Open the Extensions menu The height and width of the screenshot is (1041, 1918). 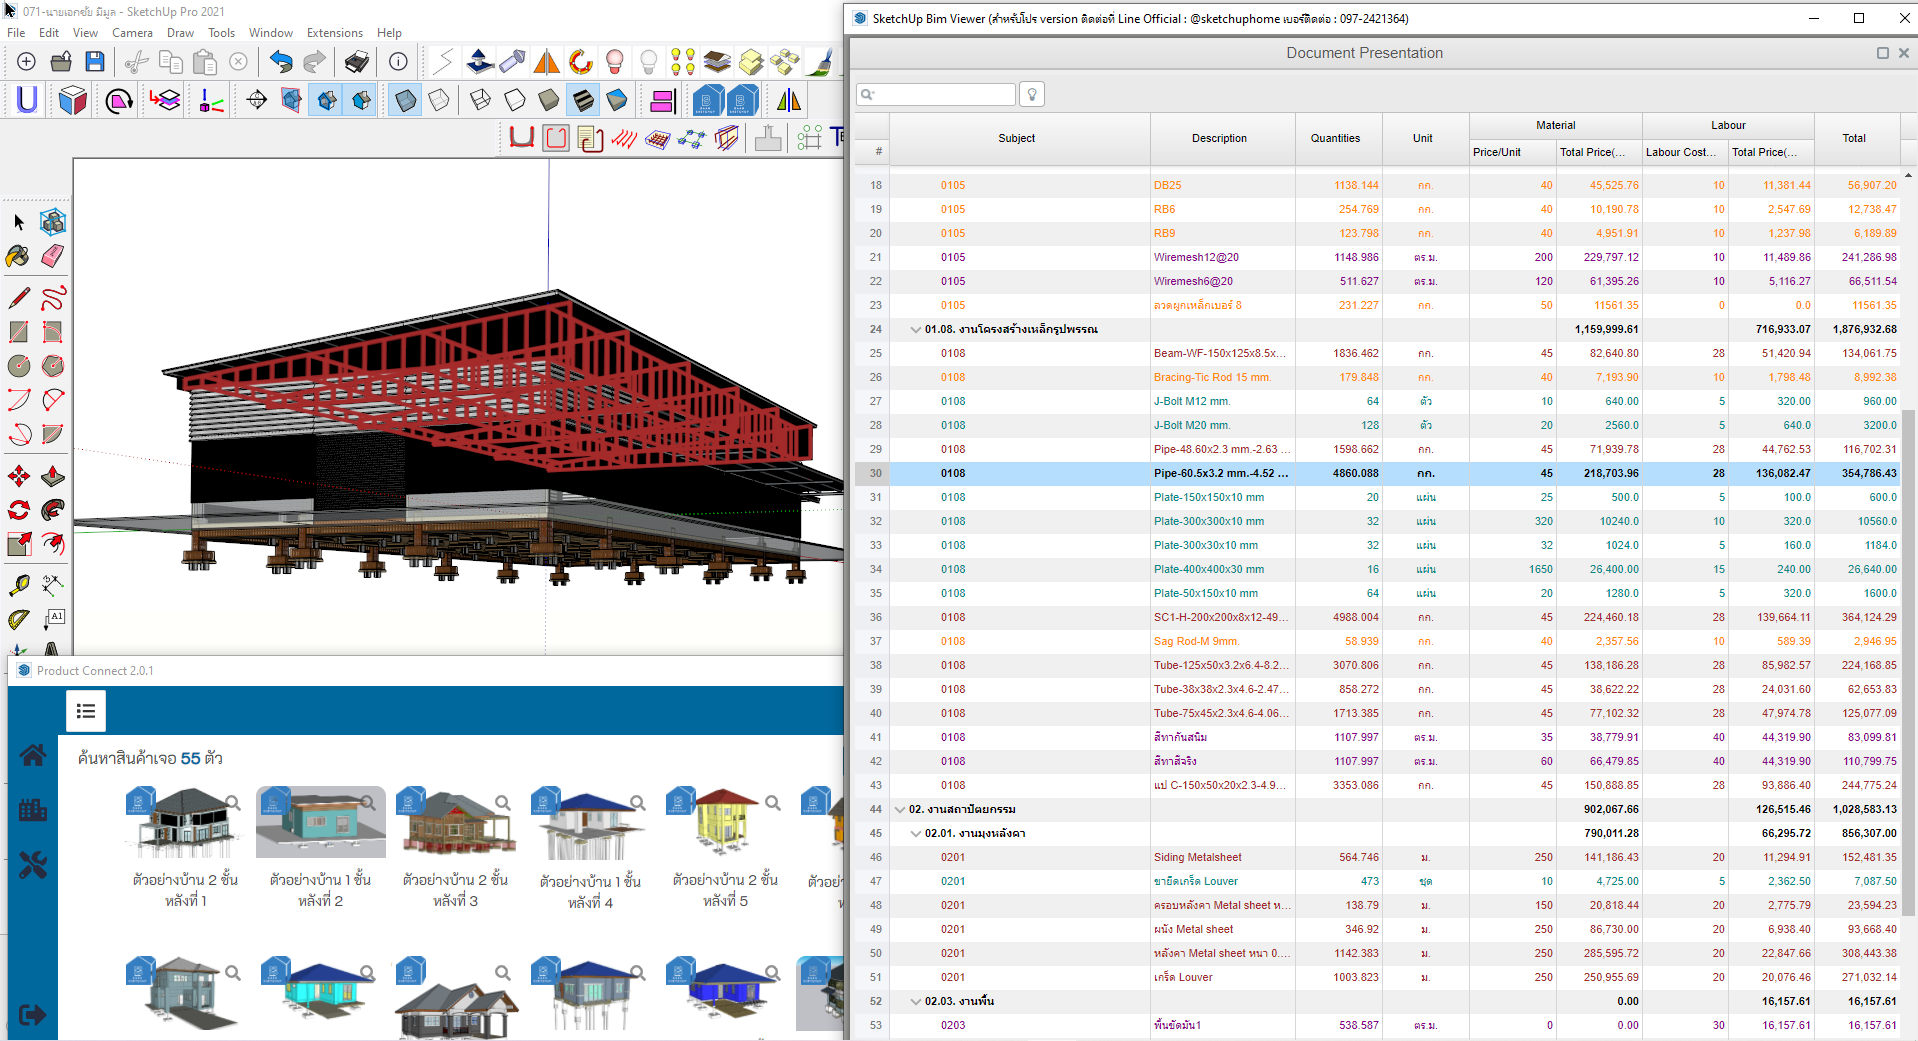pyautogui.click(x=334, y=33)
